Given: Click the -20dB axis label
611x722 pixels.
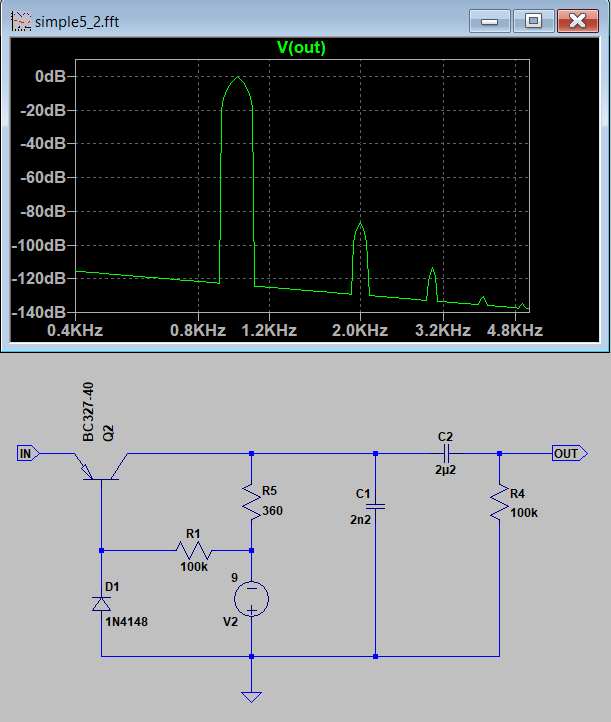Looking at the screenshot, I should click(44, 111).
